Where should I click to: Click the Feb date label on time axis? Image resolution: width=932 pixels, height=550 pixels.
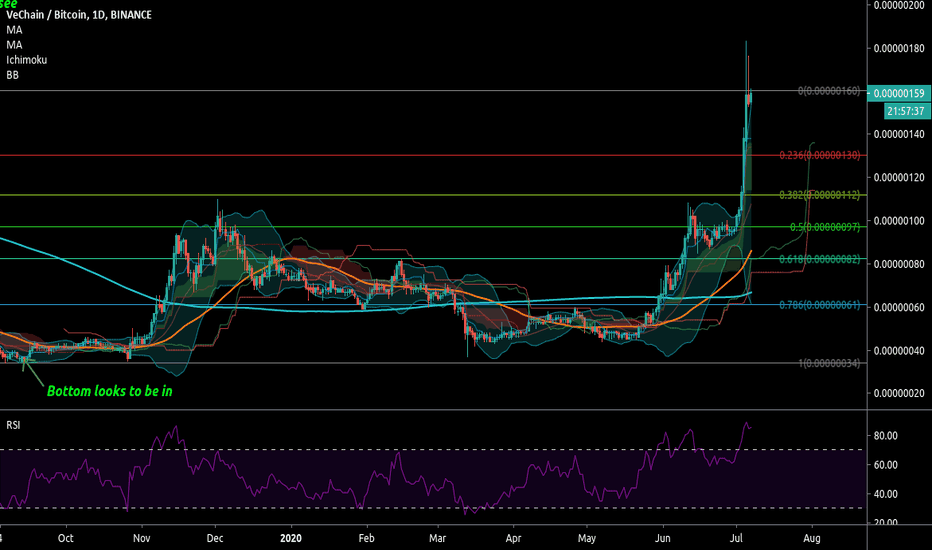point(367,538)
